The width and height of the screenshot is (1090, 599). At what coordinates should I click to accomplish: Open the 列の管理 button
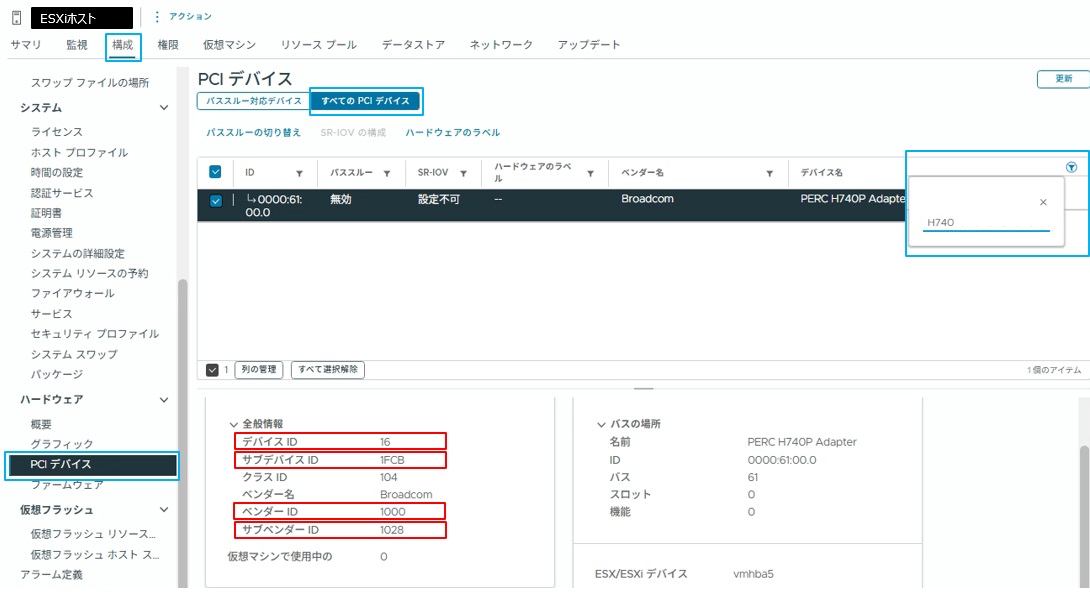[x=259, y=369]
